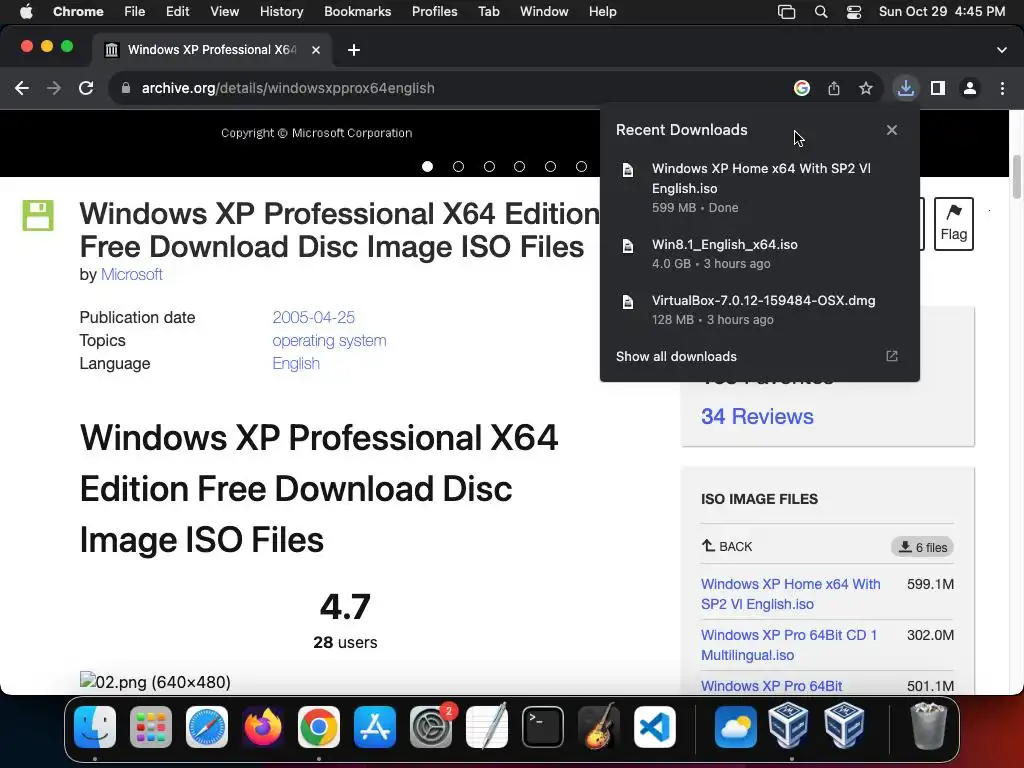Open the Bookmarks menu
1024x768 pixels.
coord(357,12)
